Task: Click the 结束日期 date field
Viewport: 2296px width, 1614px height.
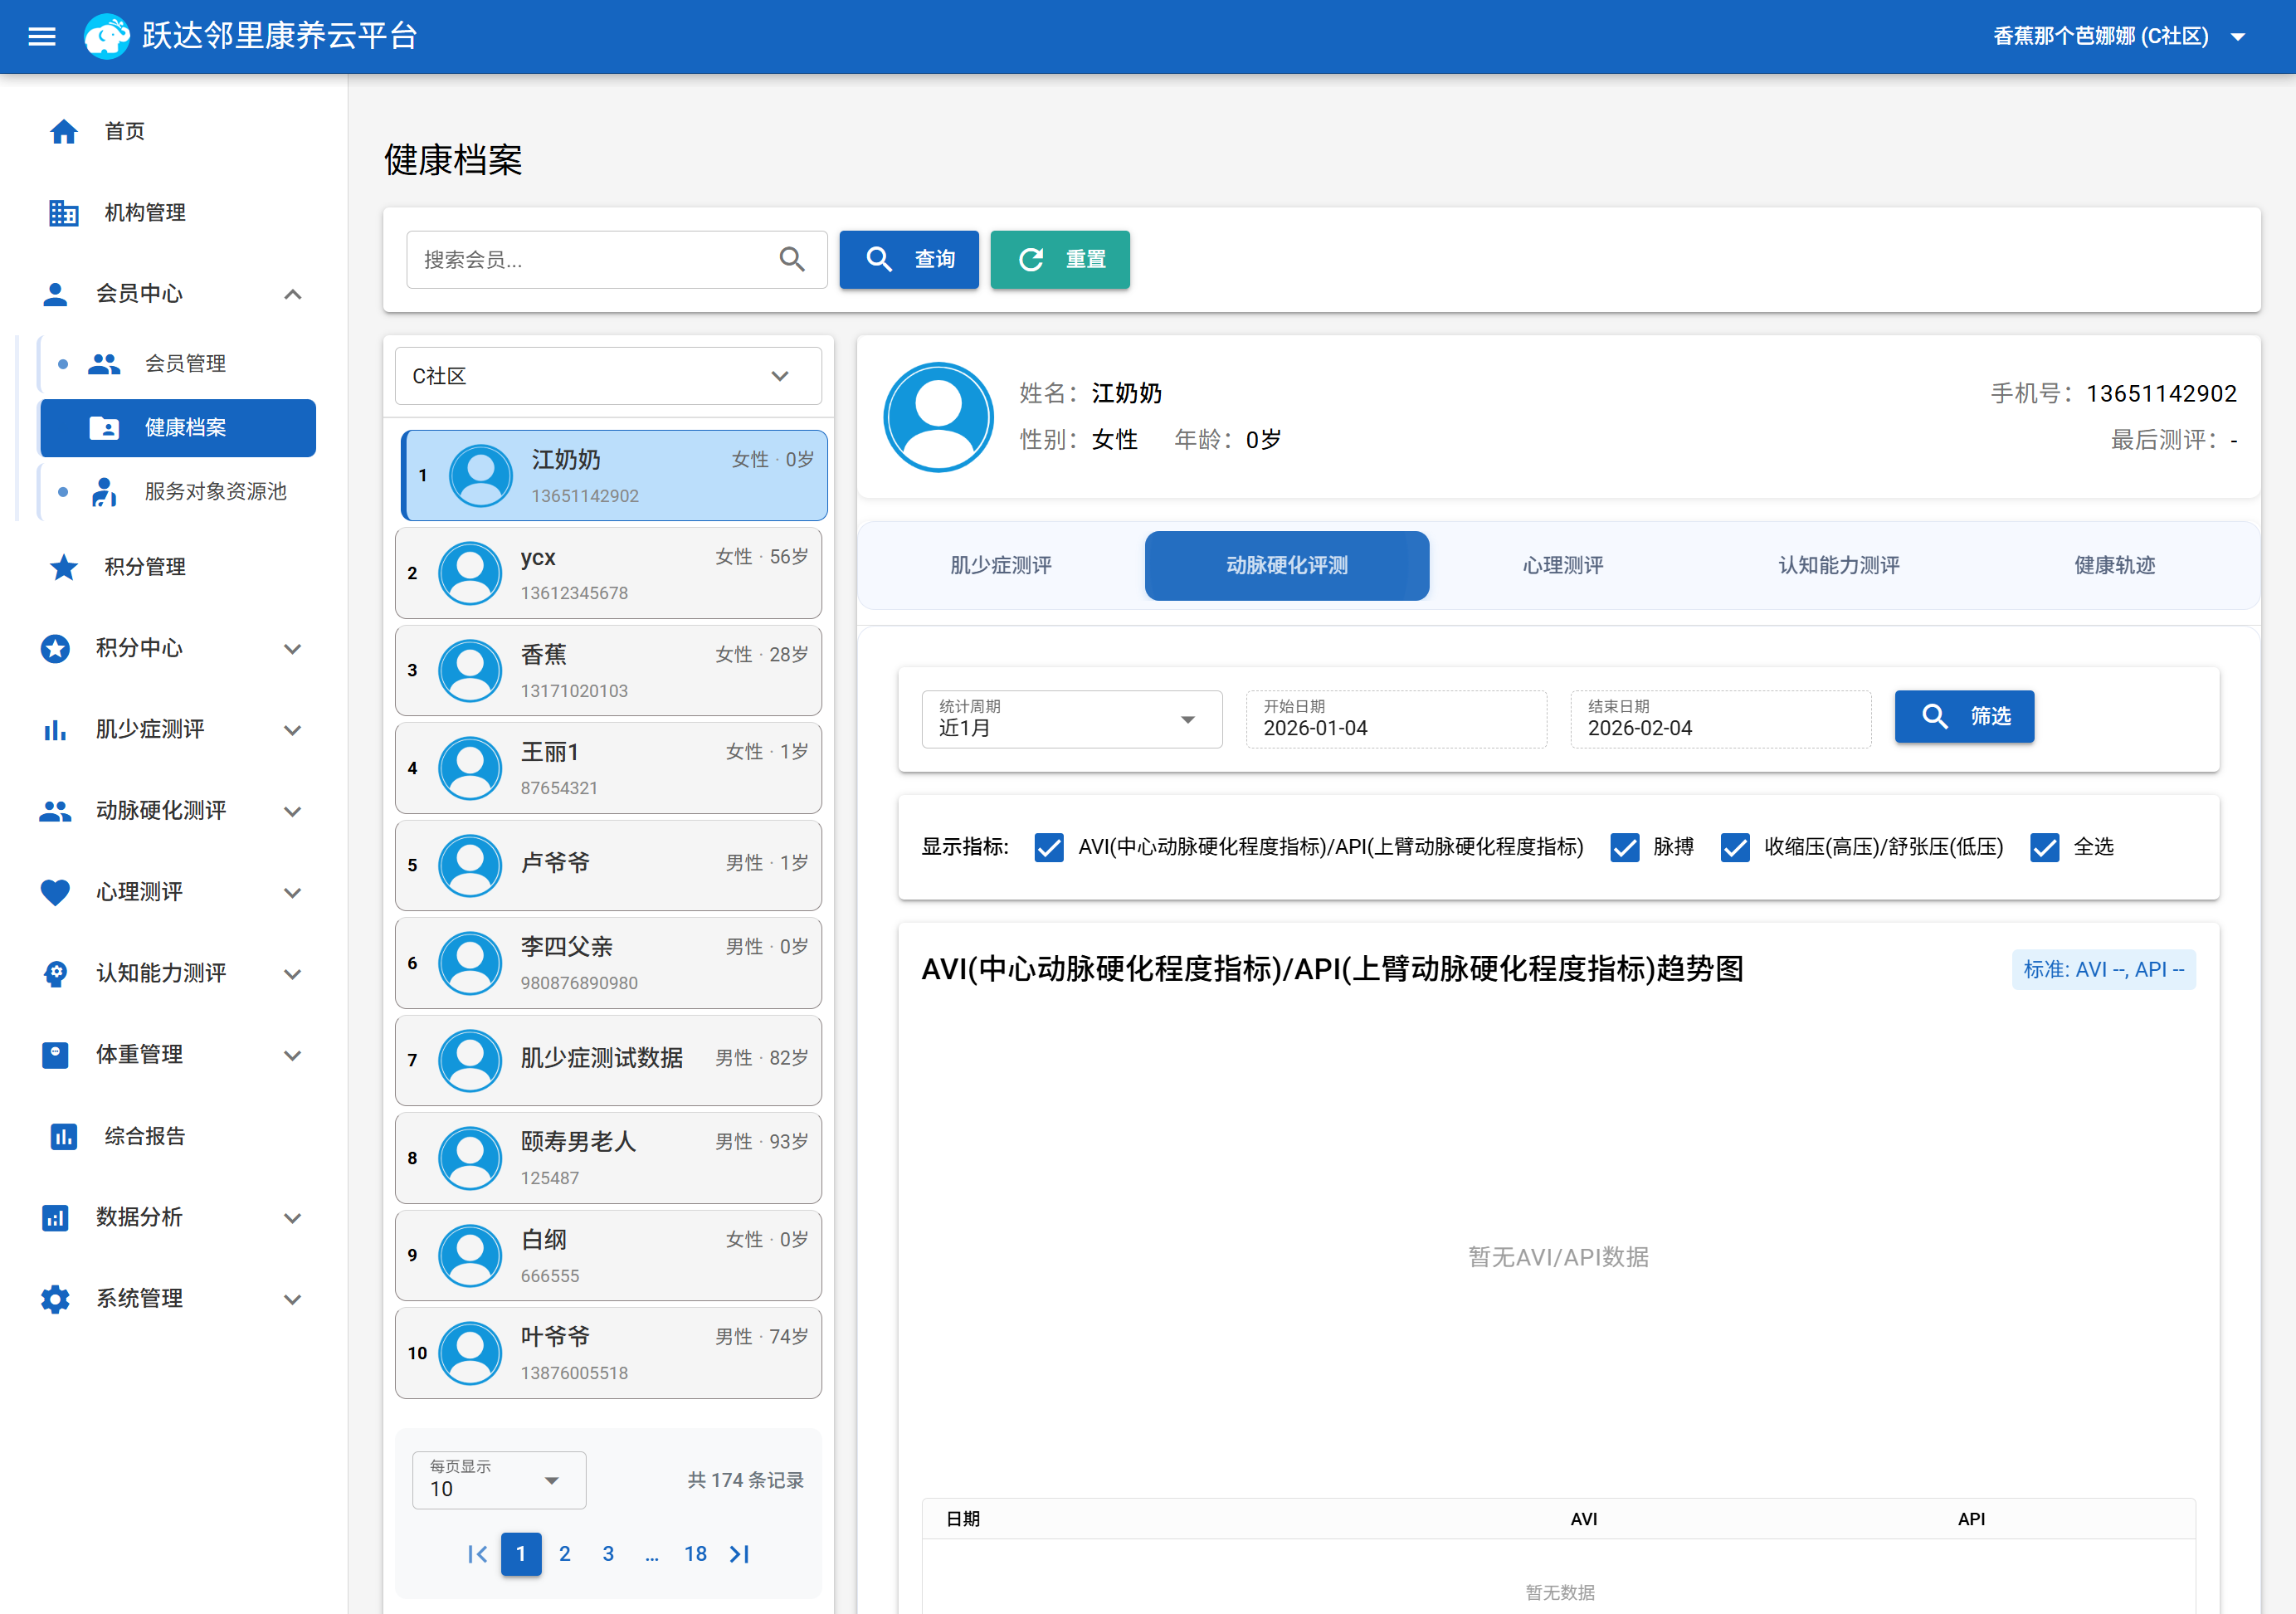Action: (x=1721, y=719)
